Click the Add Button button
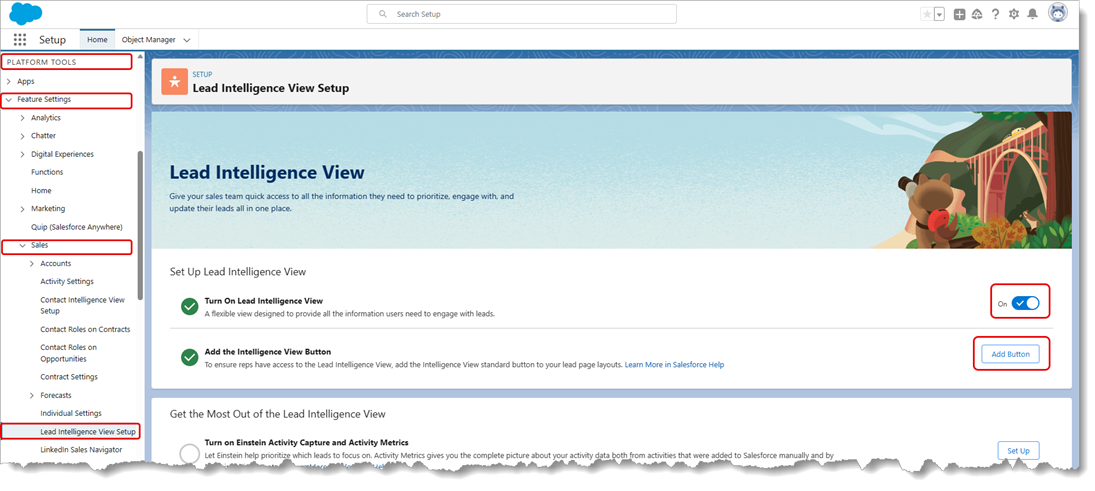Image resolution: width=1095 pixels, height=491 pixels. click(x=1011, y=354)
